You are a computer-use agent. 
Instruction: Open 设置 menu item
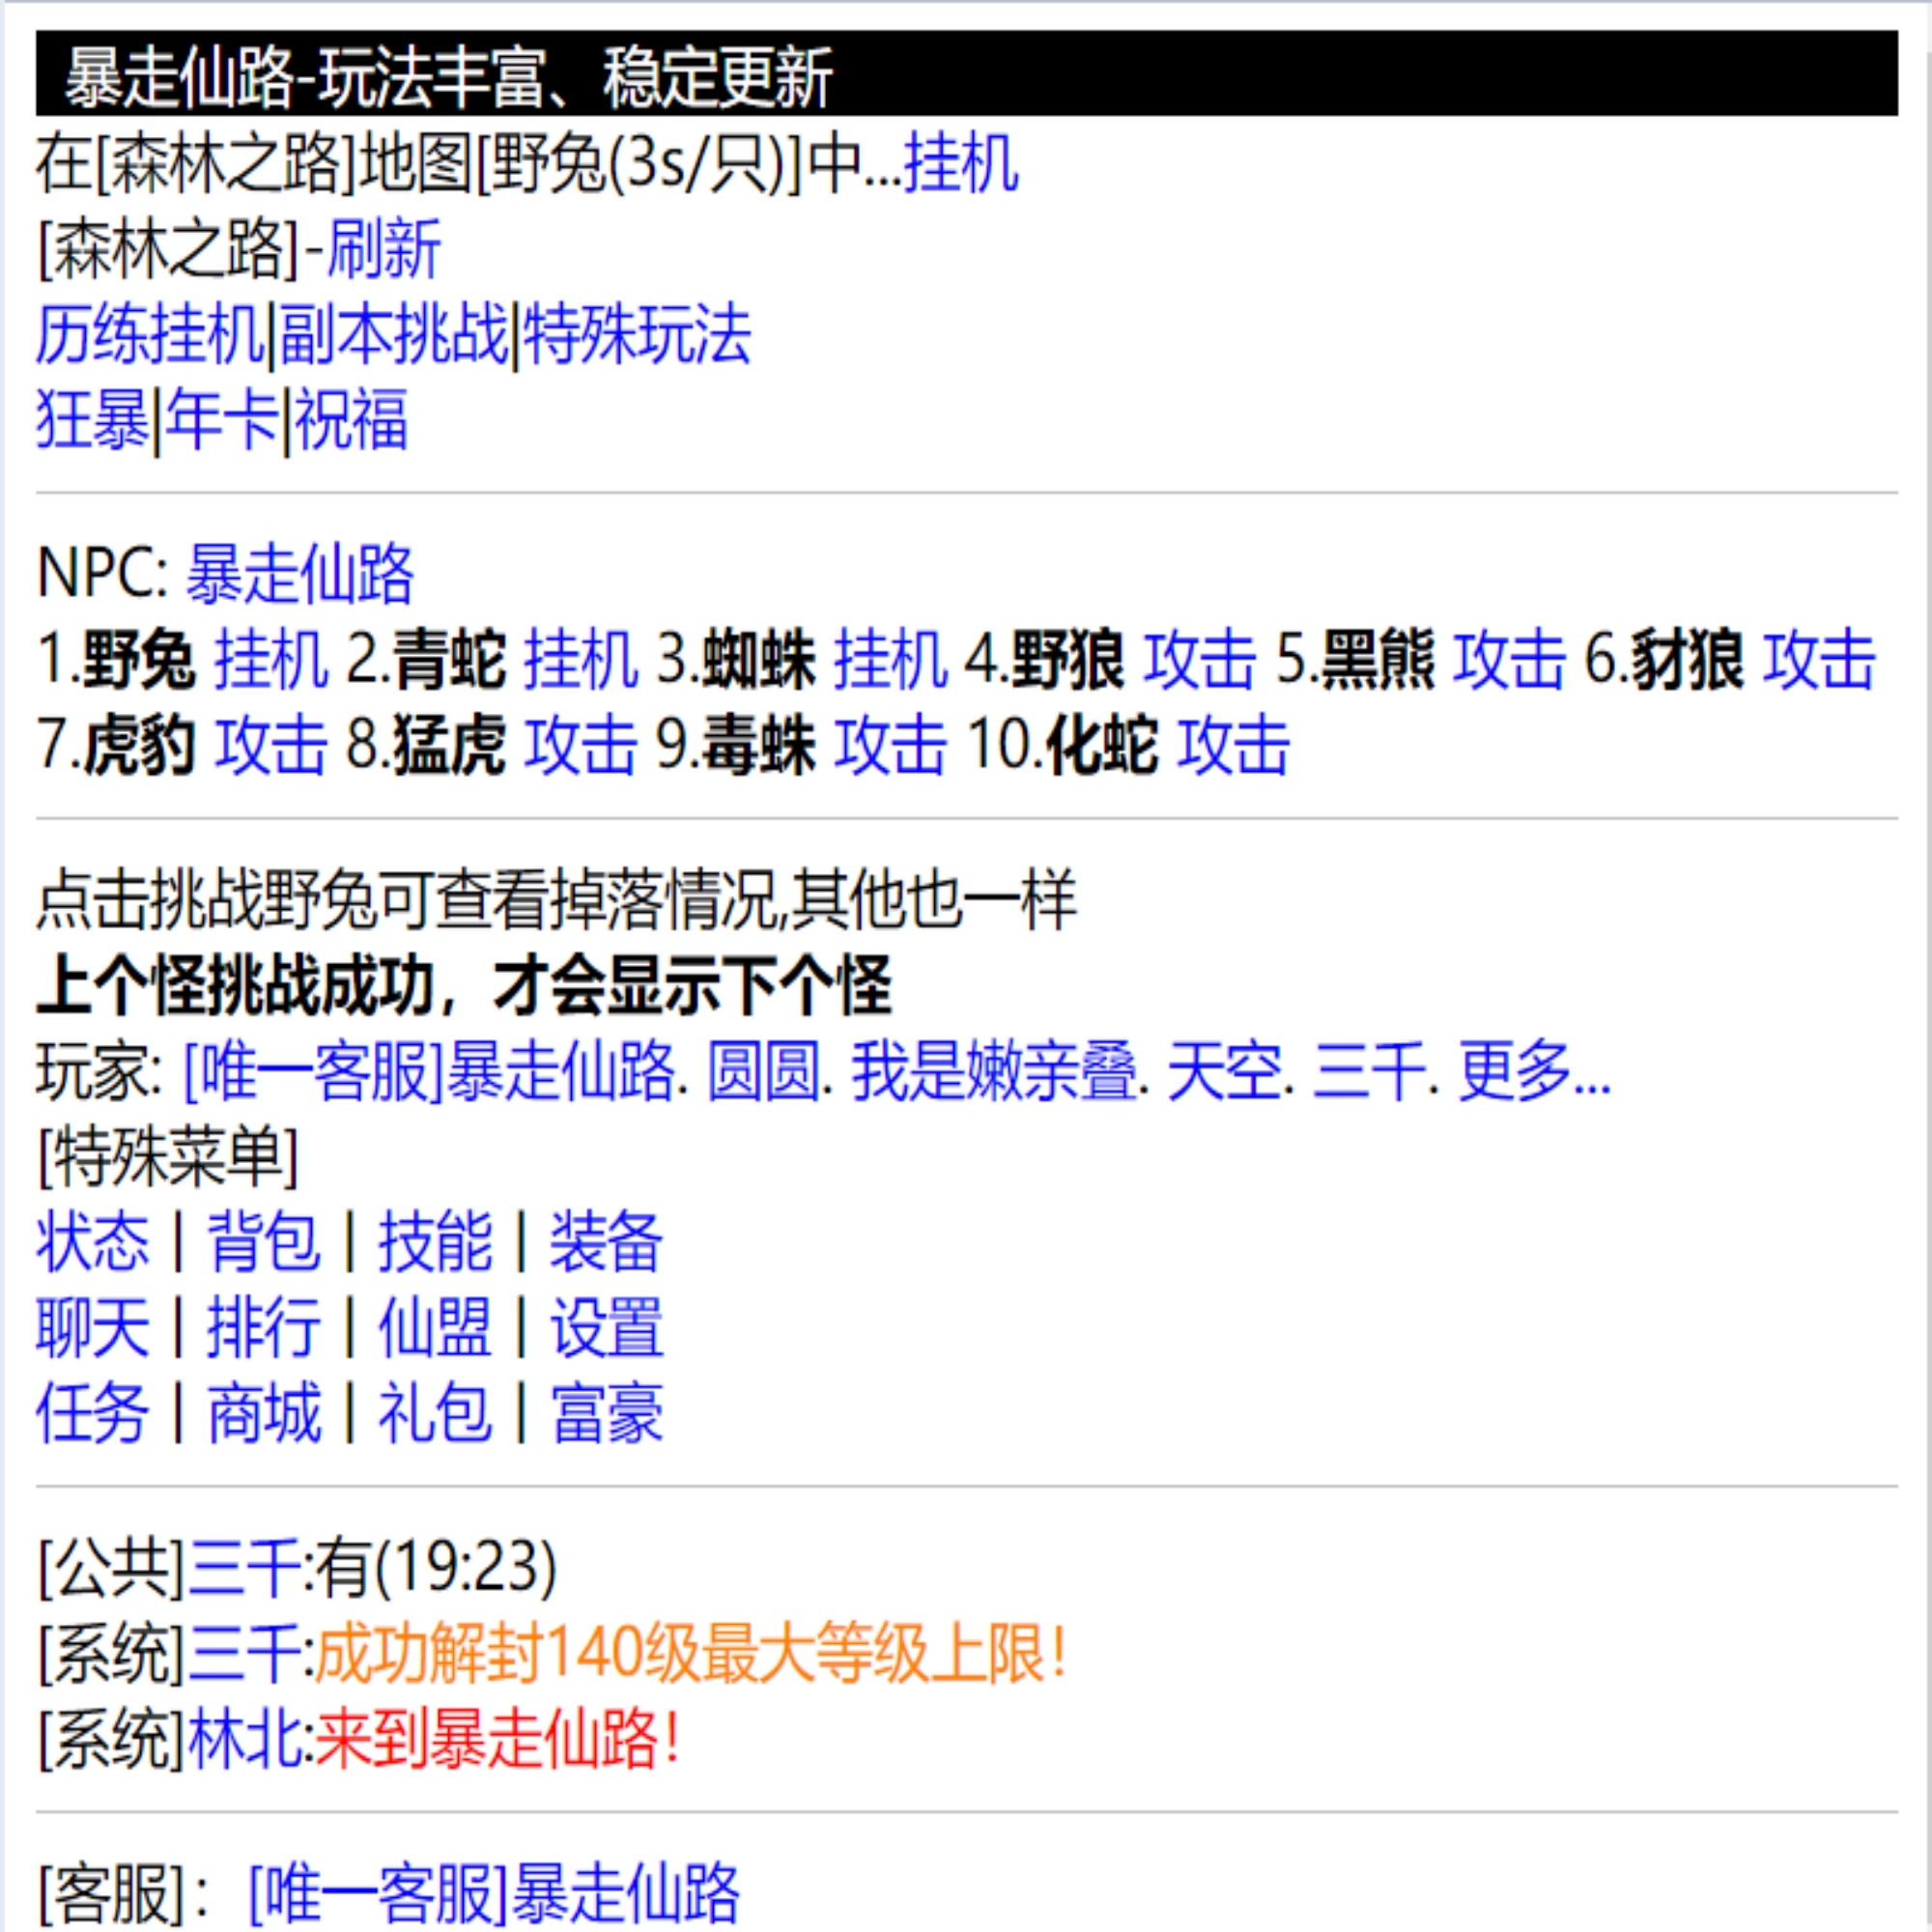[x=607, y=1327]
